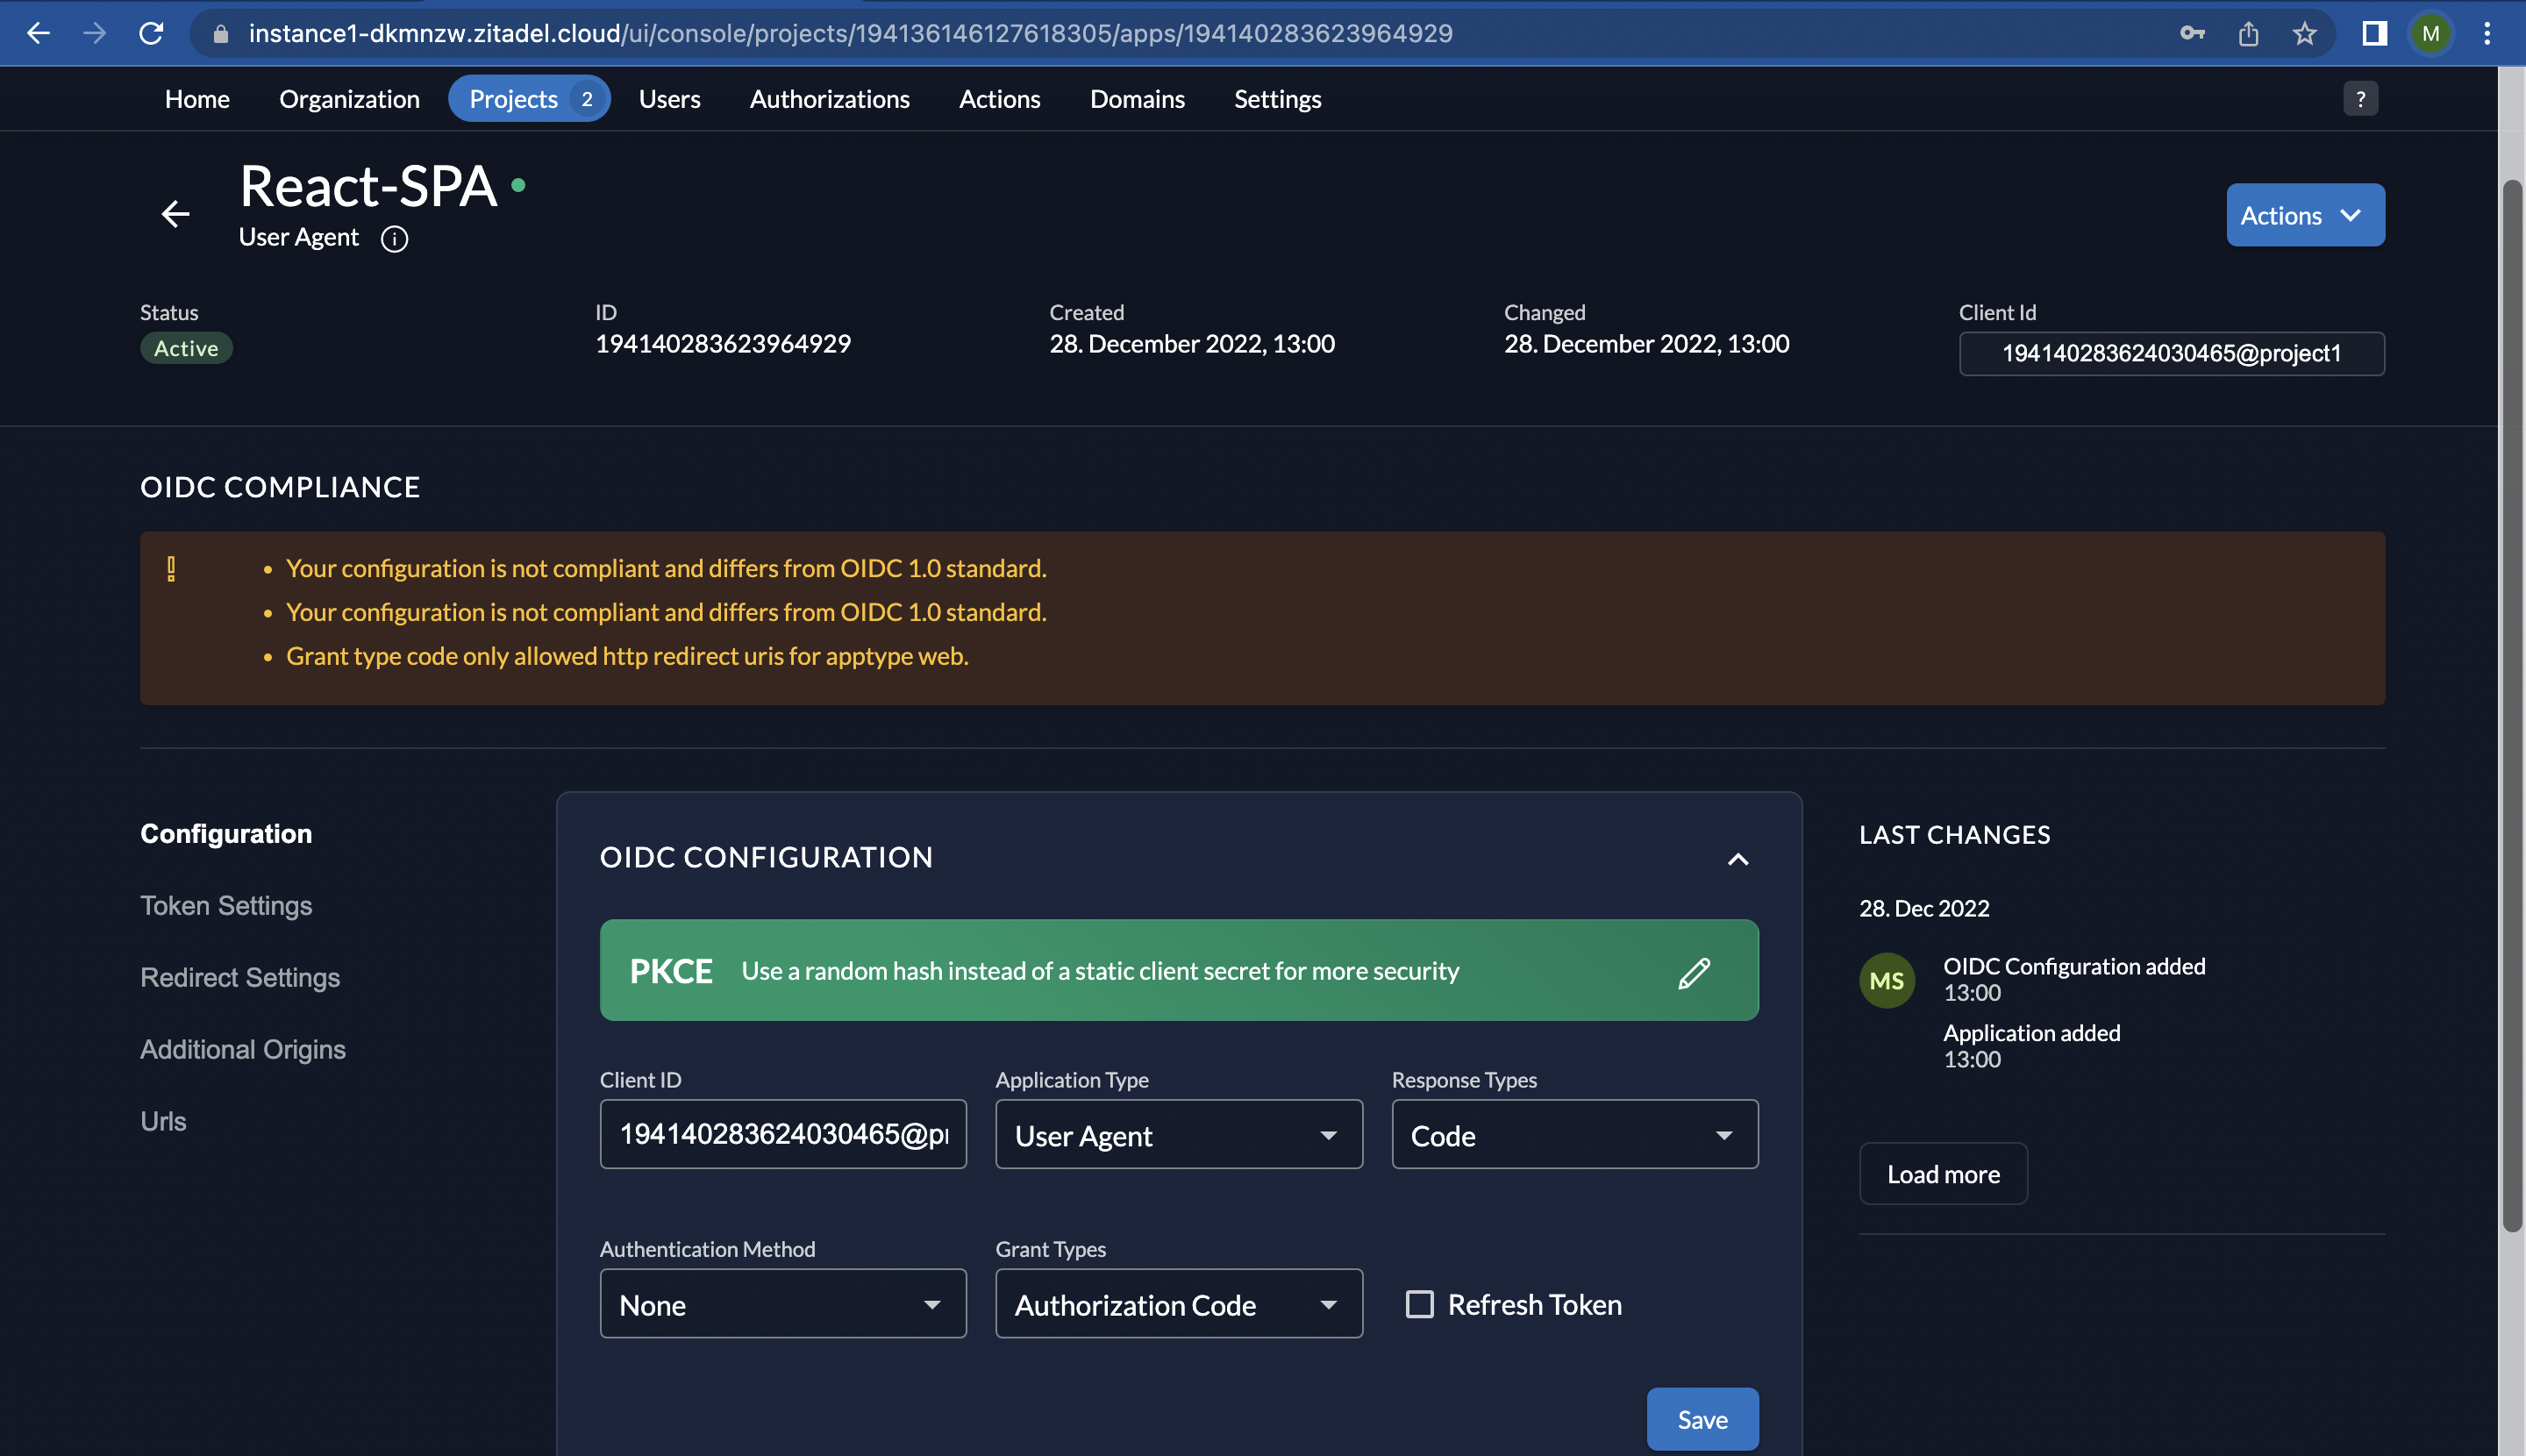Reload the page with browser refresh icon
The image size is (2526, 1456).
151,33
